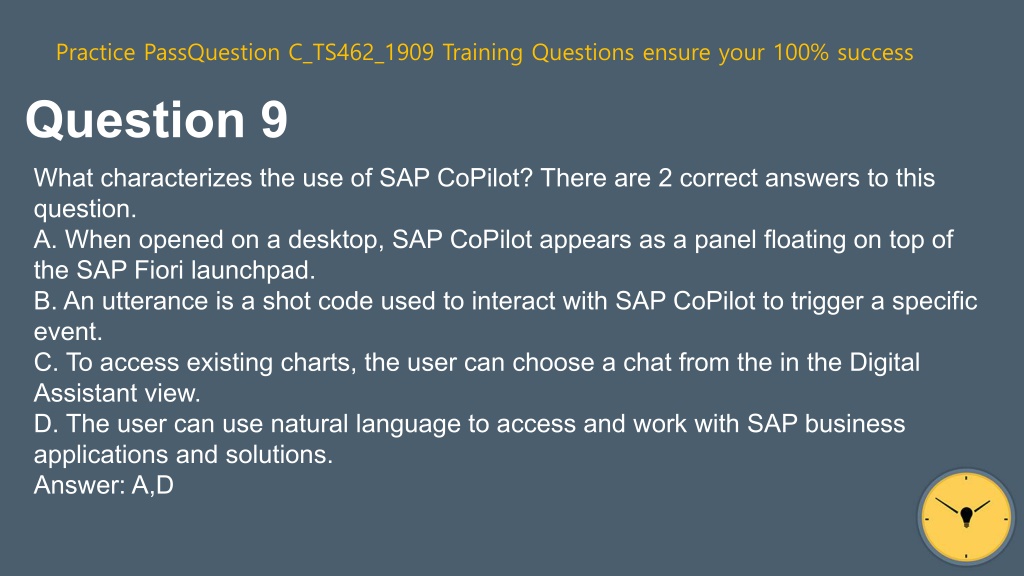
Task: Click the number 9 in the heading
Action: tap(274, 120)
